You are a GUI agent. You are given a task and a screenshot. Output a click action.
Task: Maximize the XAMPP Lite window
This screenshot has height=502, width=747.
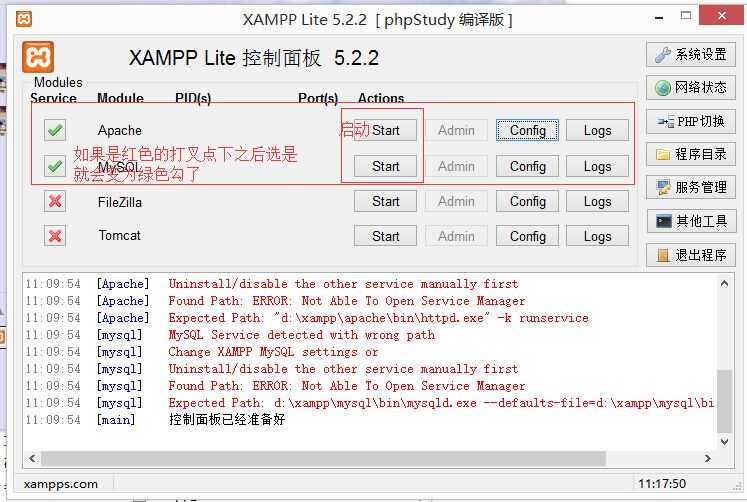[x=686, y=16]
